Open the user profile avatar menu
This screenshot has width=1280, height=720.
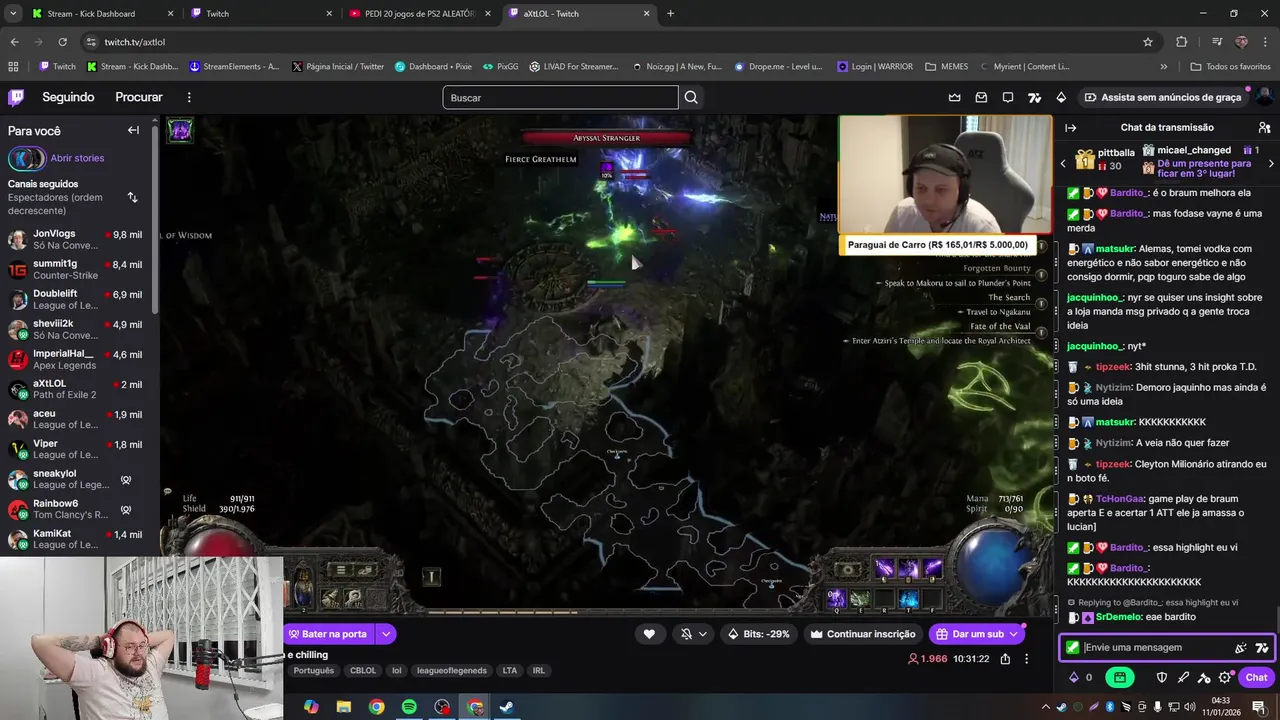click(x=1263, y=97)
